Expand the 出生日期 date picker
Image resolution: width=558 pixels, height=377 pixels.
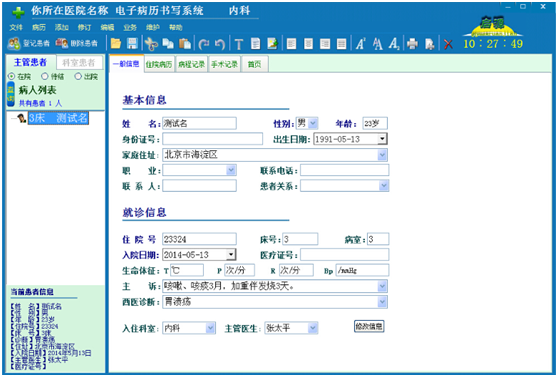[x=382, y=139]
